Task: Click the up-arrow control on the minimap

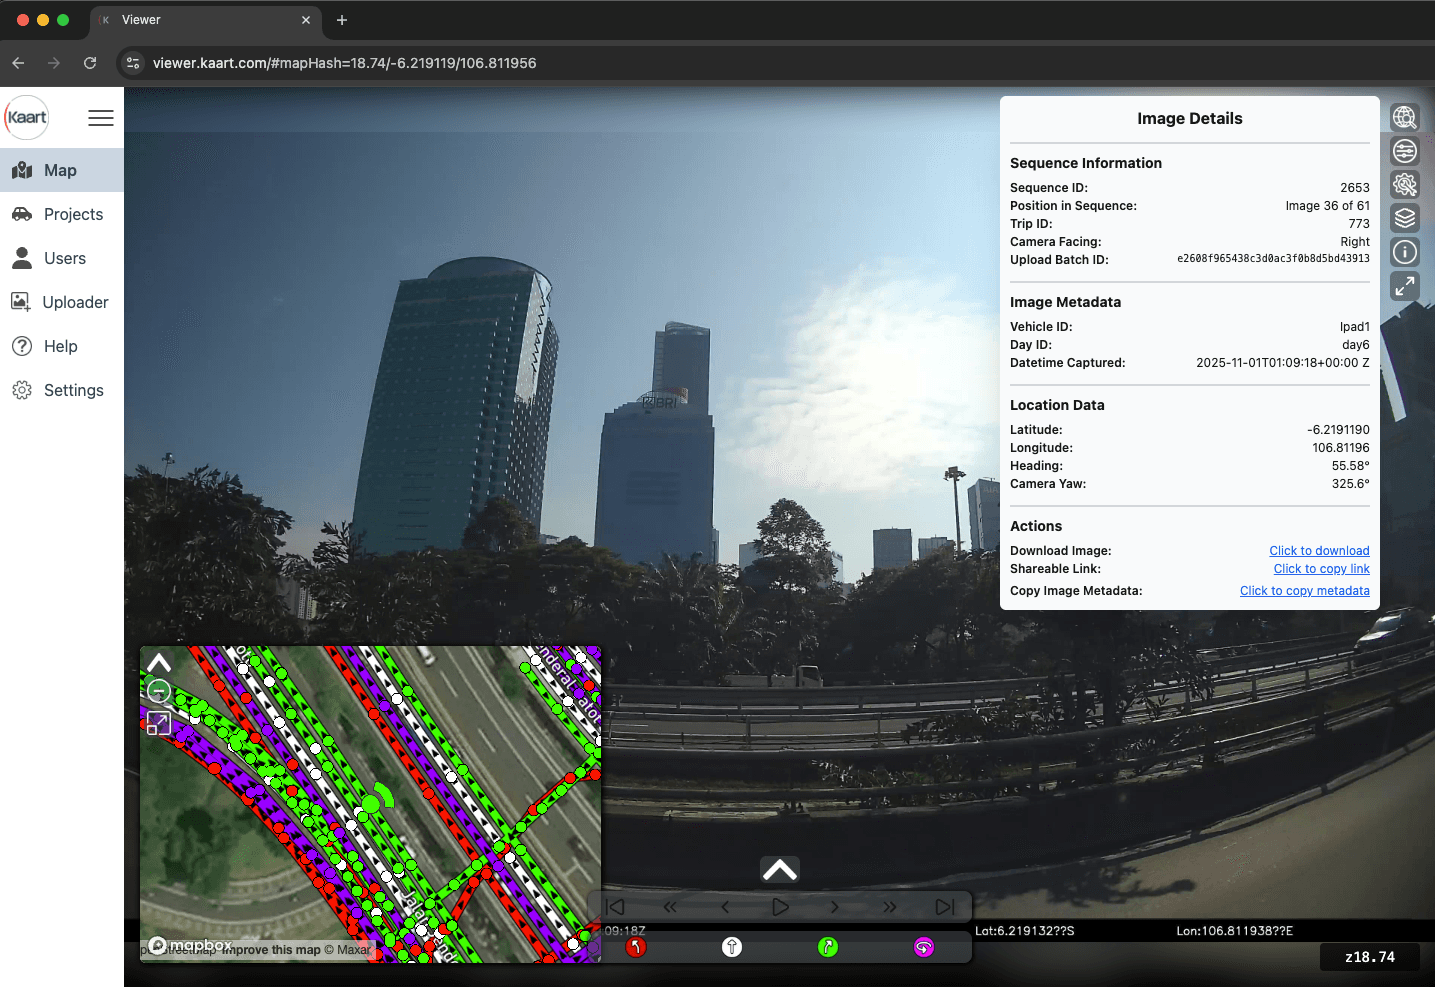Action: coord(158,661)
